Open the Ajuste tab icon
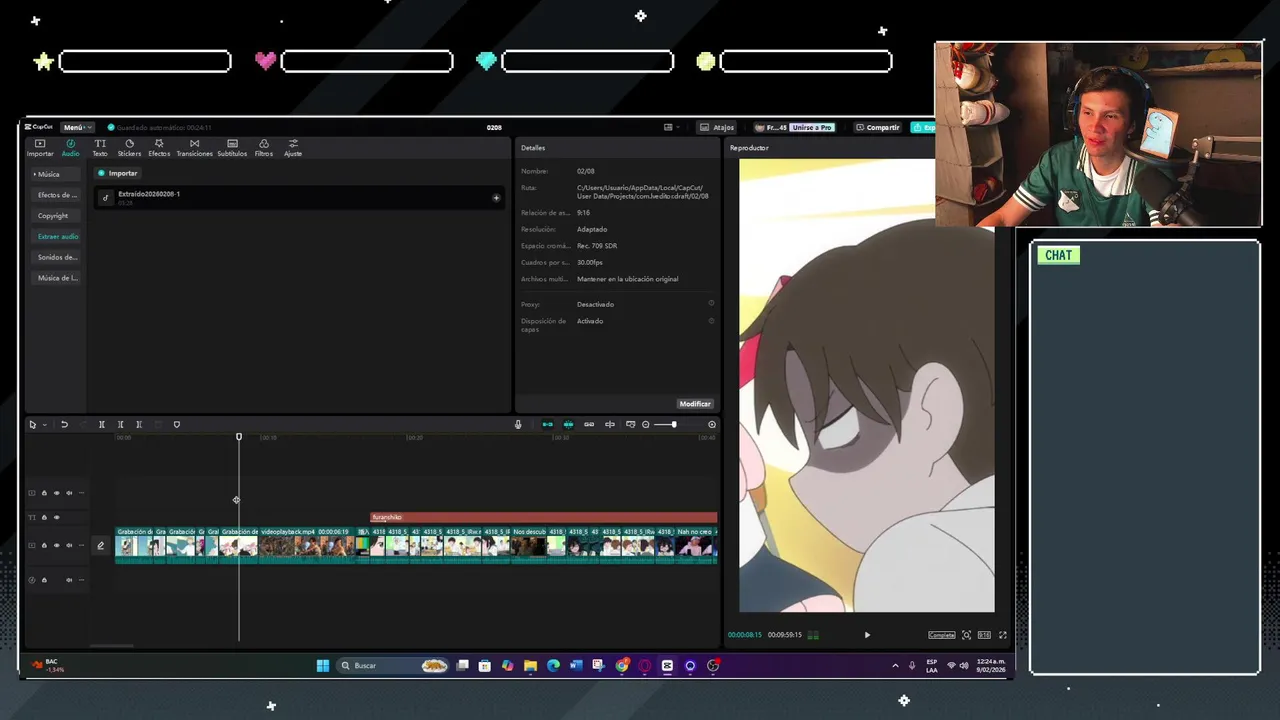The height and width of the screenshot is (720, 1280). click(x=293, y=144)
